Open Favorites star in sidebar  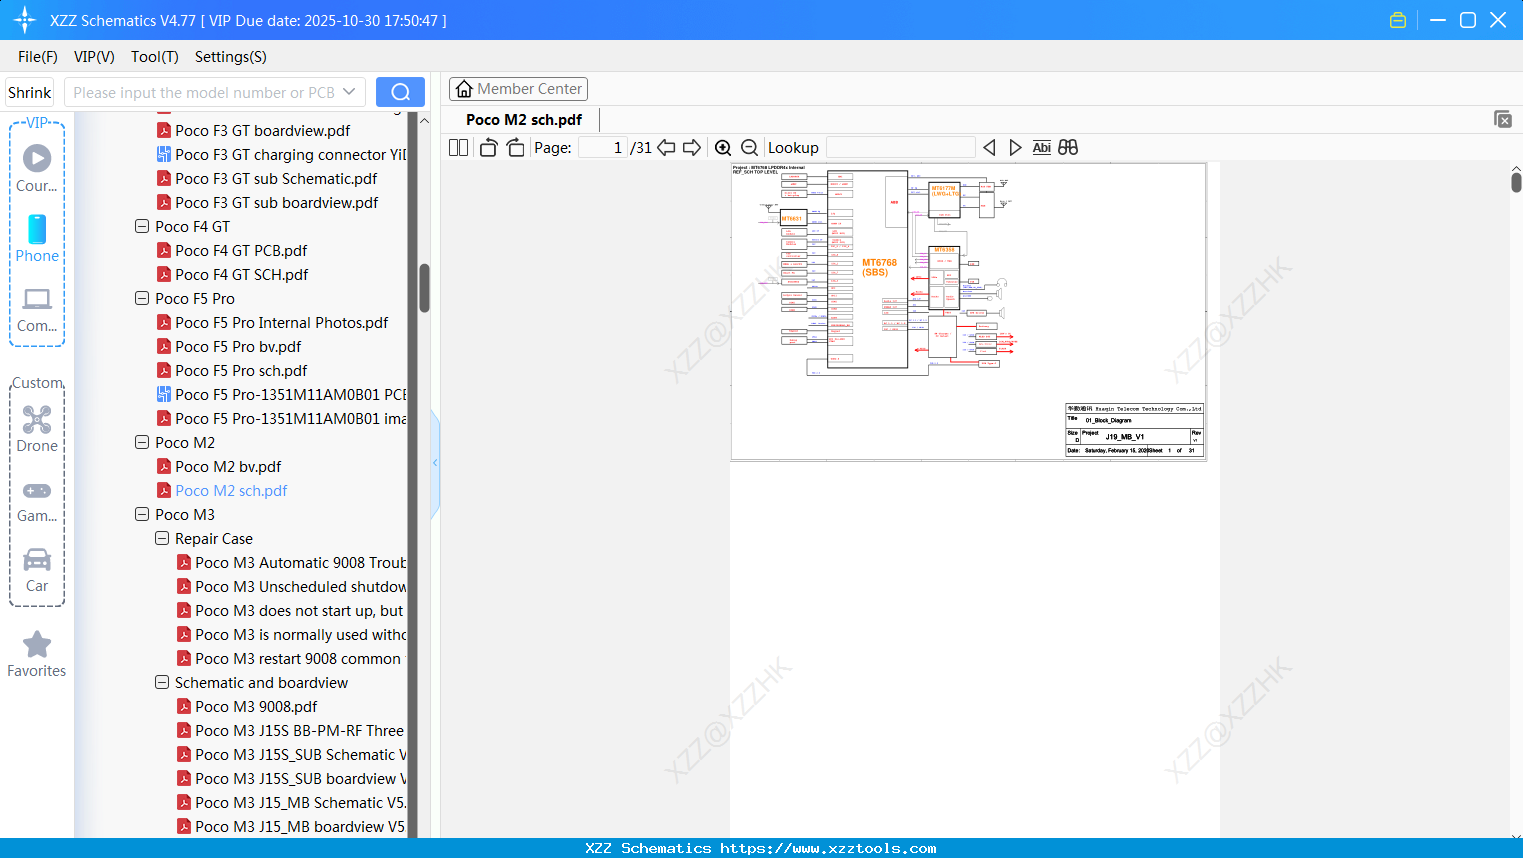[37, 654]
